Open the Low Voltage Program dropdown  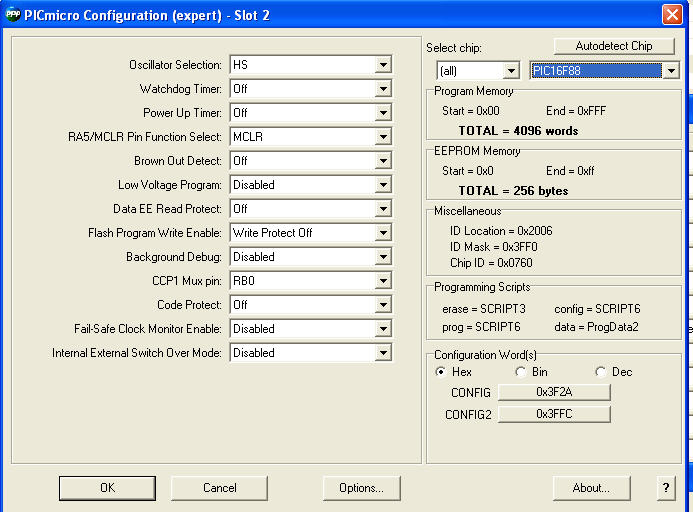click(x=383, y=185)
